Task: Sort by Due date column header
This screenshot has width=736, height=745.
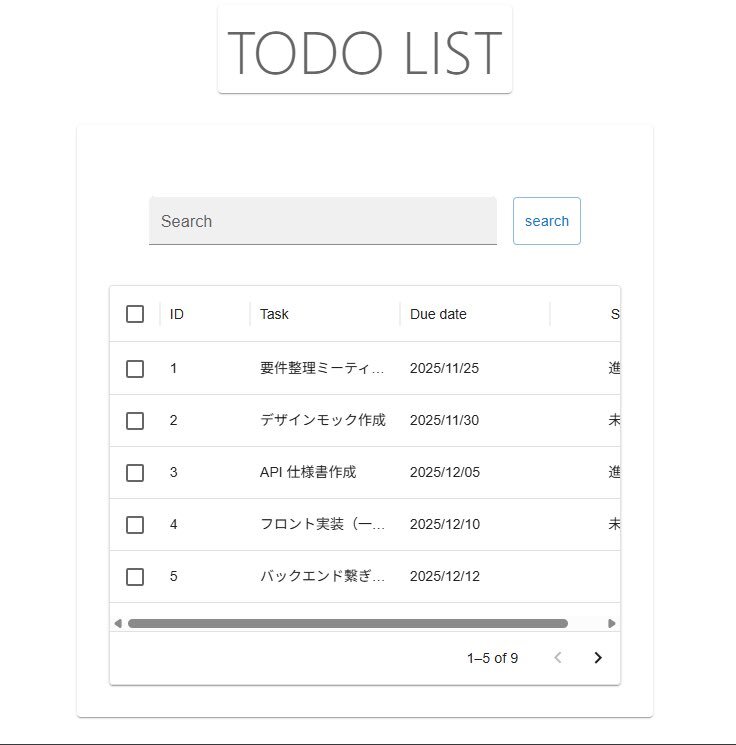Action: pos(438,314)
